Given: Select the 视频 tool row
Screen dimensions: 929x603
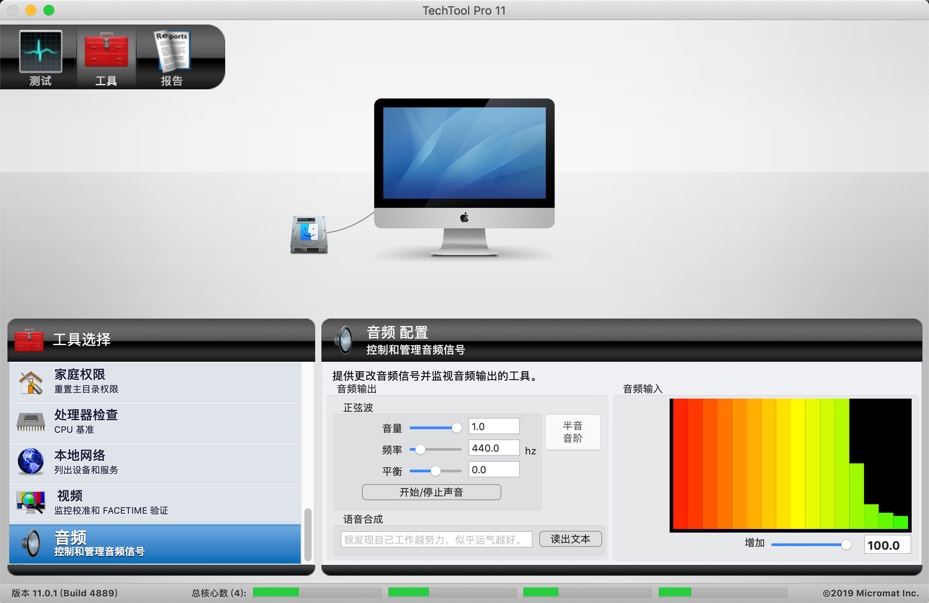Looking at the screenshot, I should (x=155, y=503).
